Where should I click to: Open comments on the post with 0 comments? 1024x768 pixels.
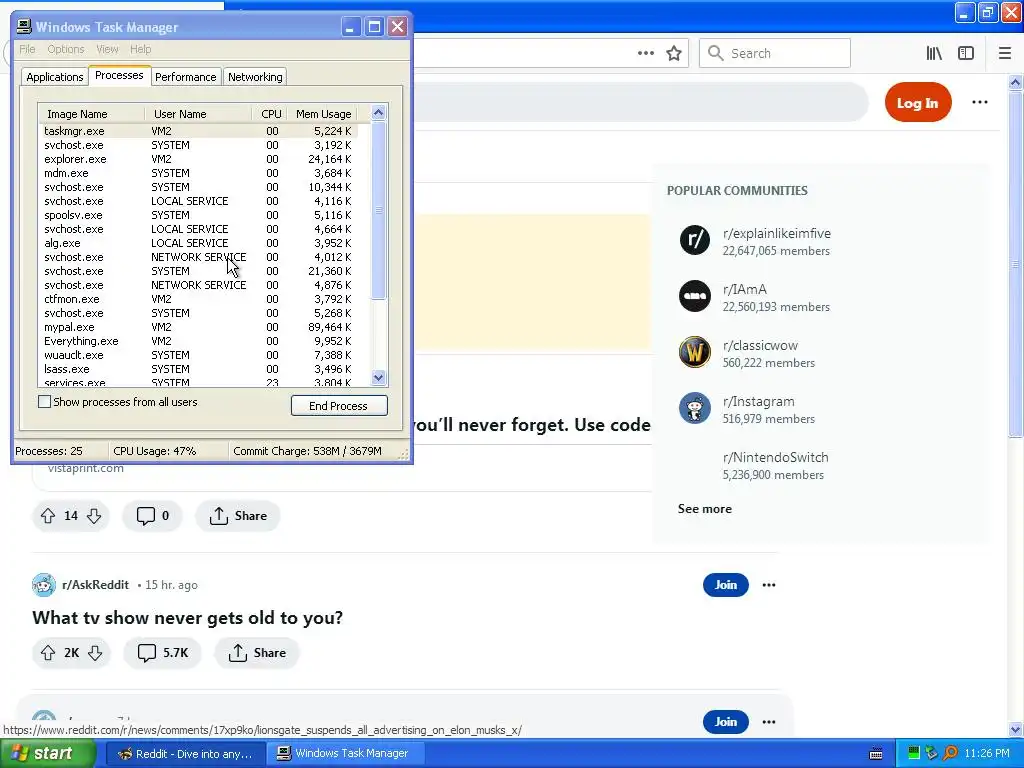(152, 516)
